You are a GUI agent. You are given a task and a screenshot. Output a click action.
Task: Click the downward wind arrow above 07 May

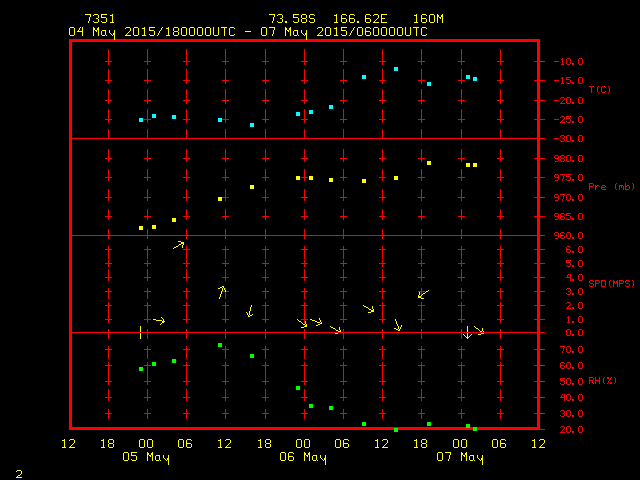click(467, 332)
